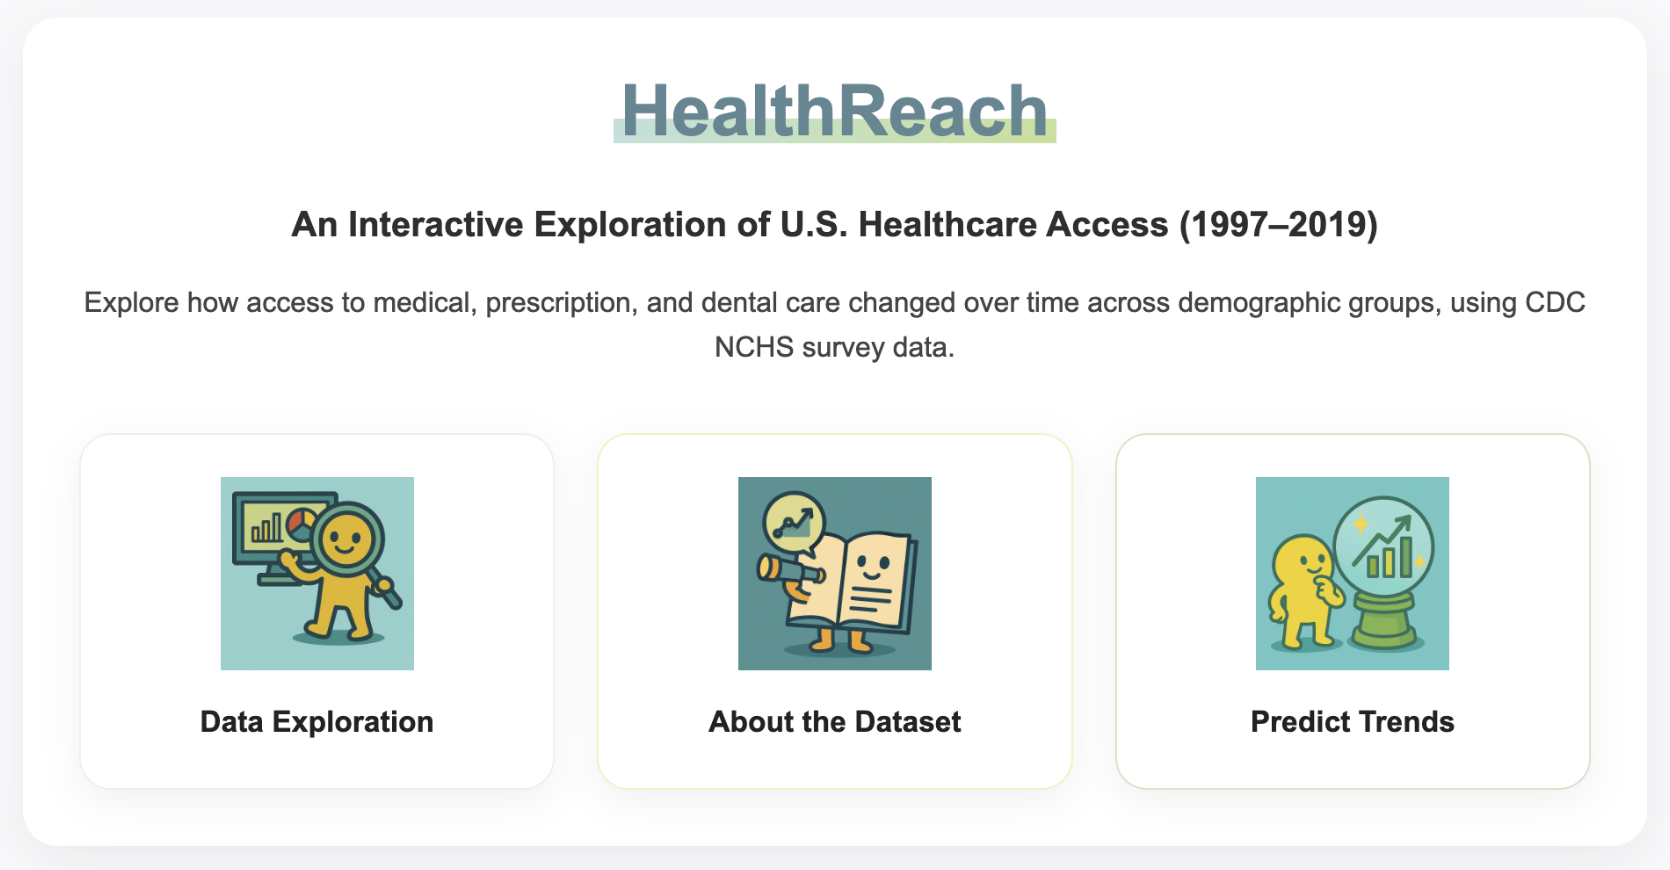Open the Predict Trends link

tap(1352, 721)
